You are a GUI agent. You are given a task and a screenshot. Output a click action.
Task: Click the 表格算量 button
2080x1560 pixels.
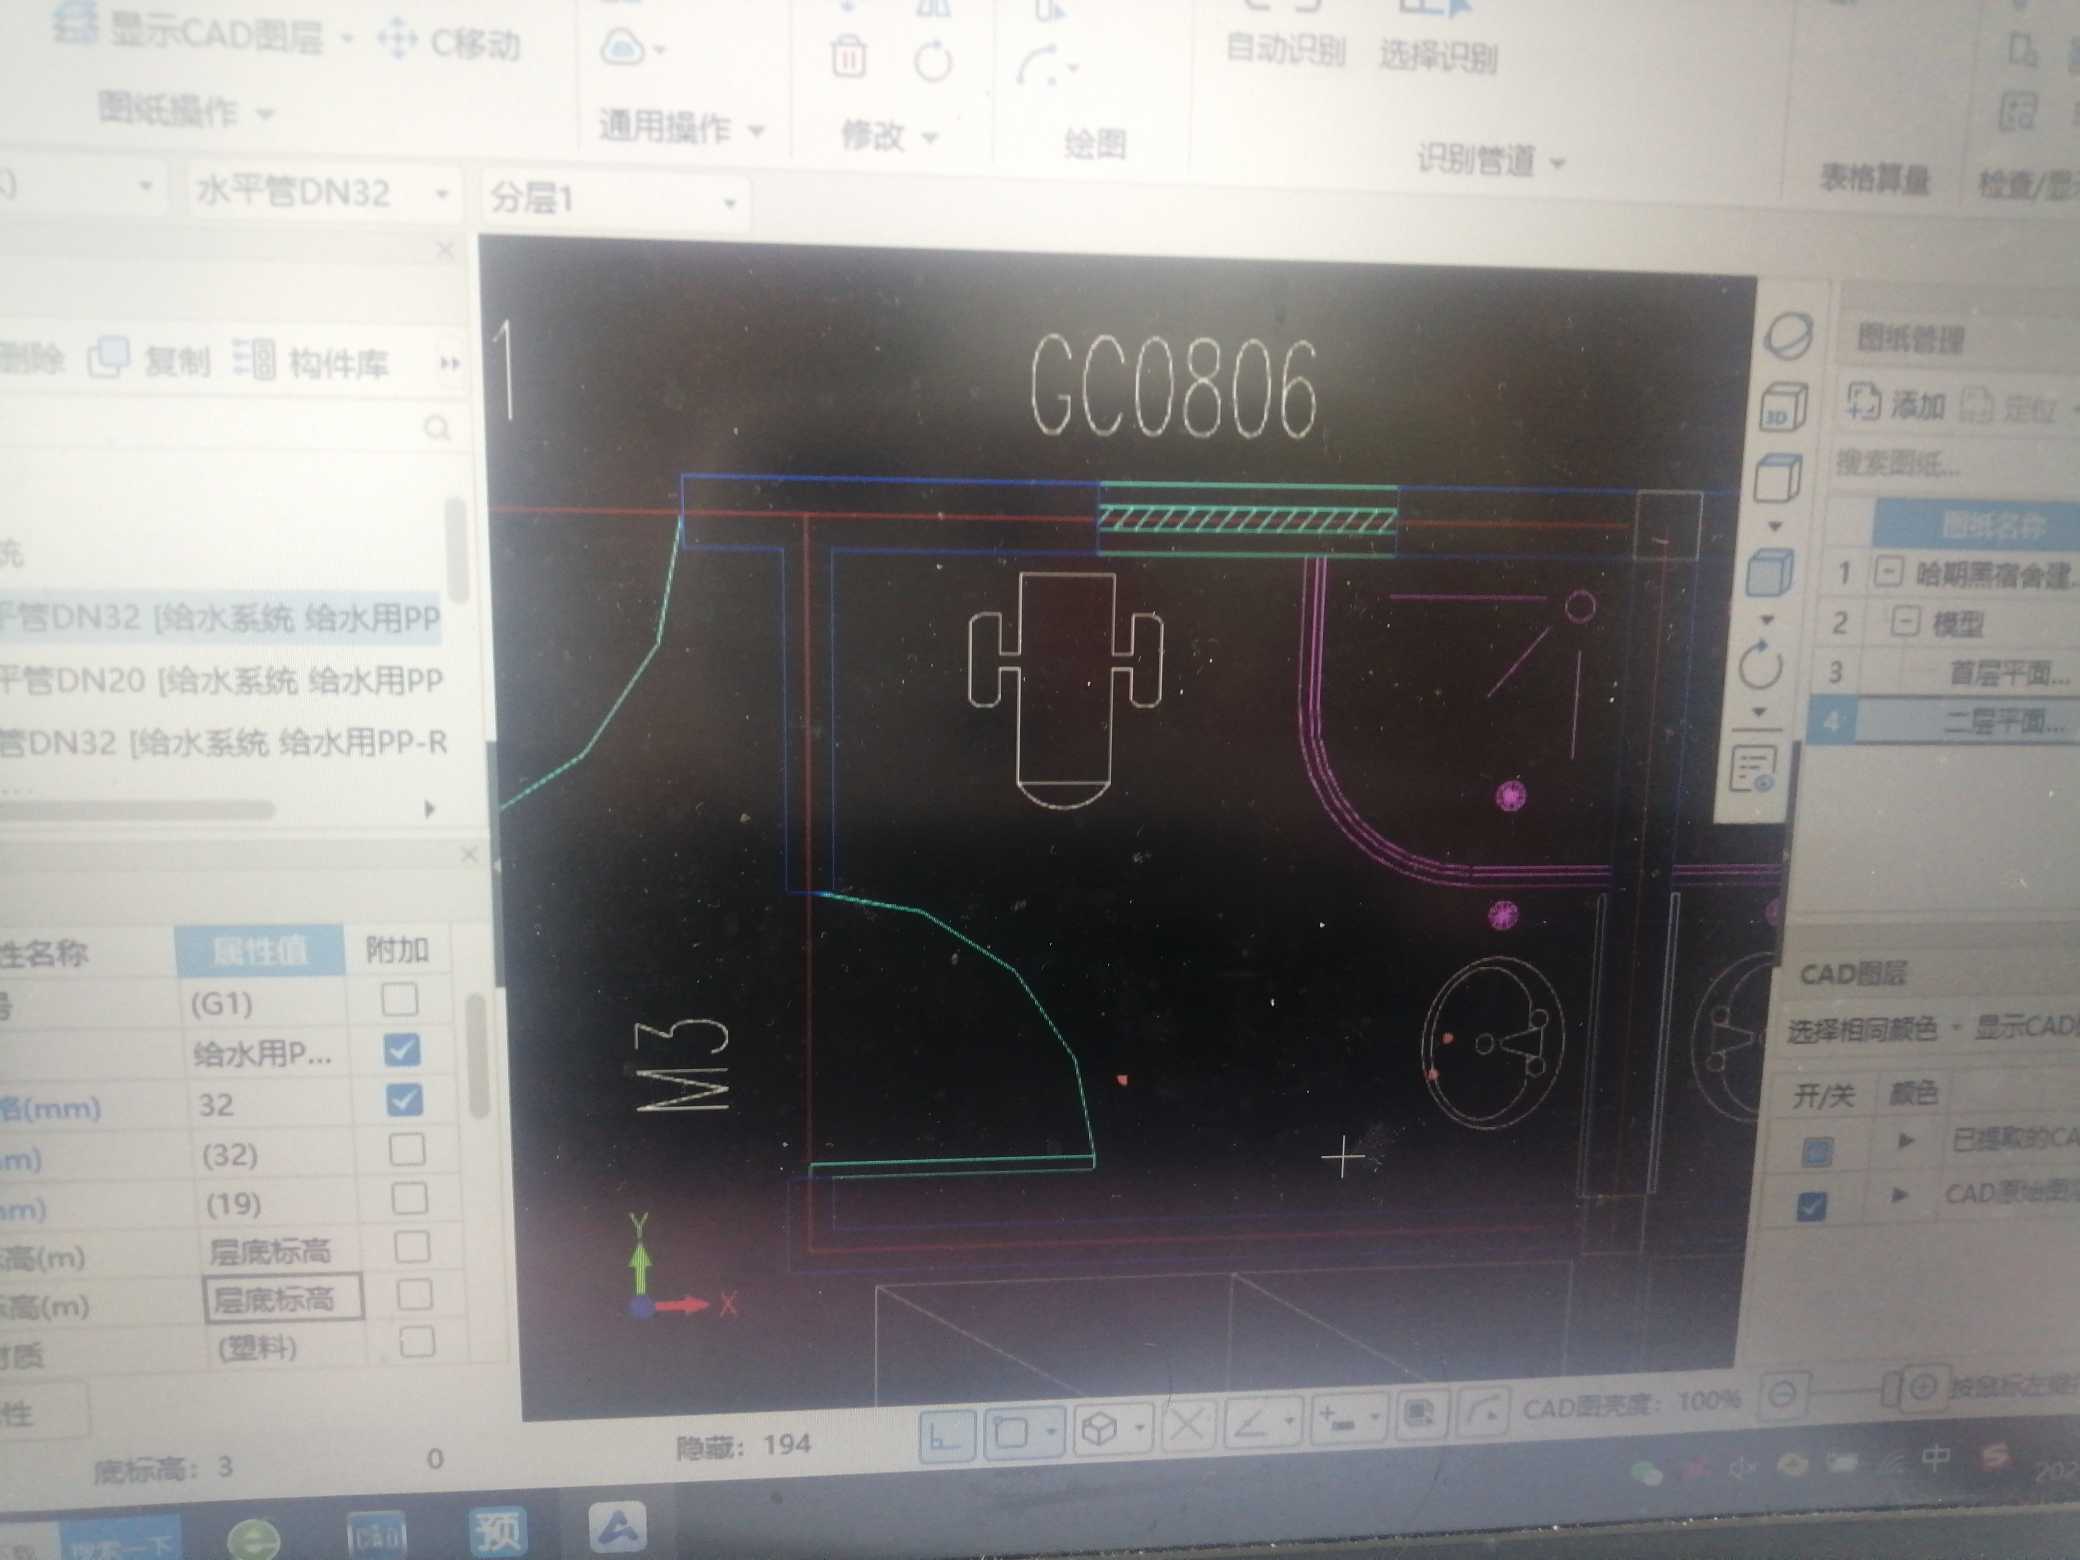pyautogui.click(x=1874, y=180)
